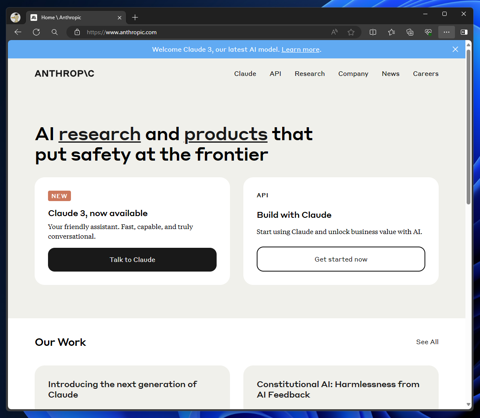Open the News navigation item

click(x=390, y=74)
